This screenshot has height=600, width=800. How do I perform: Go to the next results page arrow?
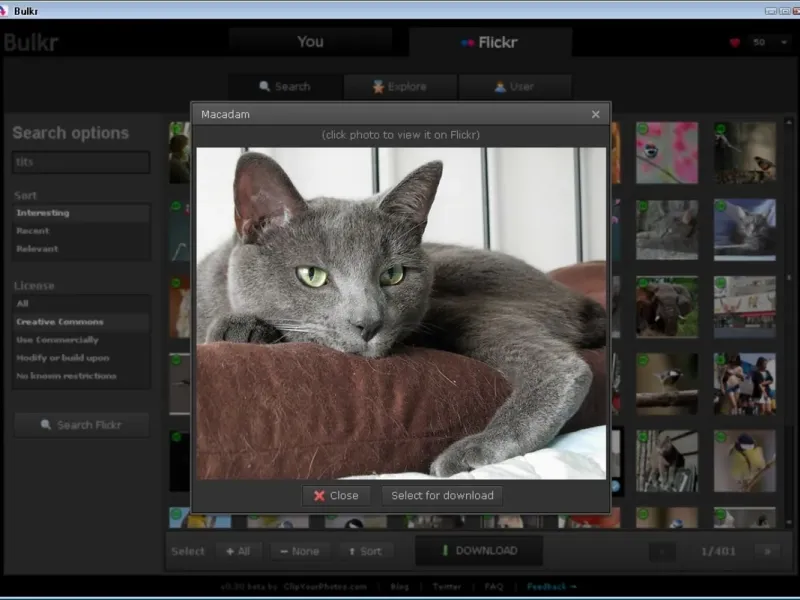click(x=767, y=551)
